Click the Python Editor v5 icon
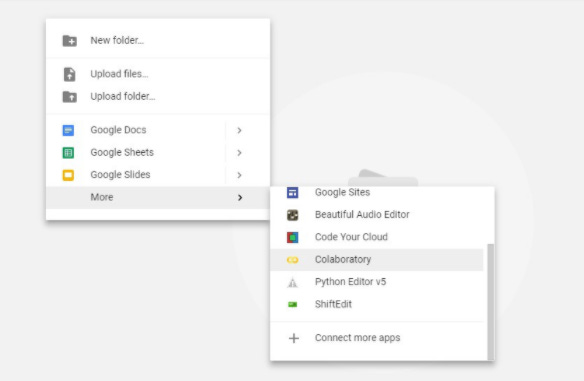Viewport: 584px width, 381px height. [x=293, y=283]
